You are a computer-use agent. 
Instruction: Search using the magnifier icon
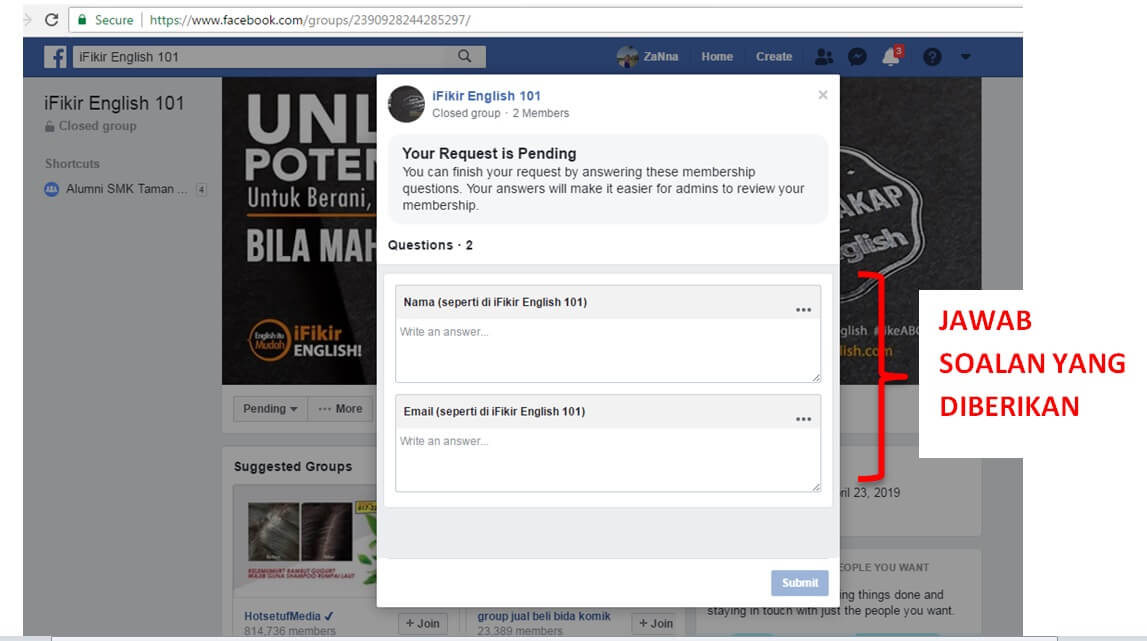pyautogui.click(x=465, y=56)
